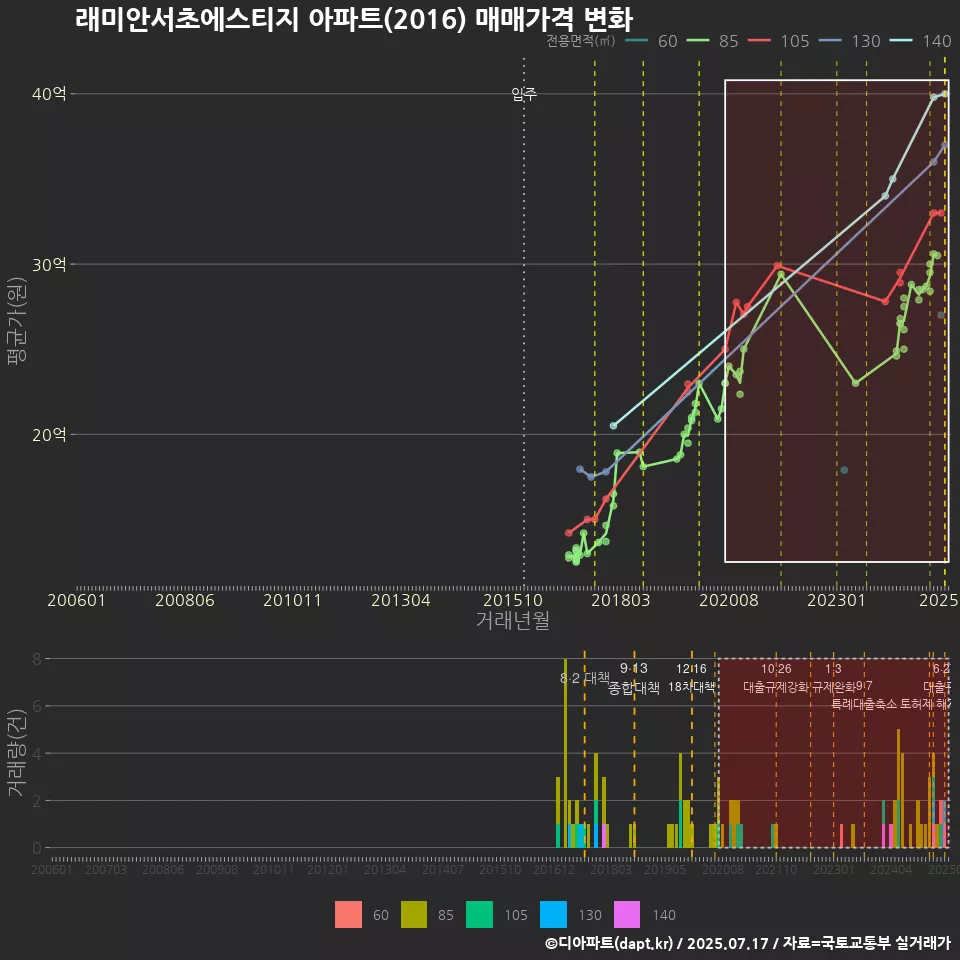960x960 pixels.
Task: Click the 200601 price-chart x-axis label
Action: [77, 600]
